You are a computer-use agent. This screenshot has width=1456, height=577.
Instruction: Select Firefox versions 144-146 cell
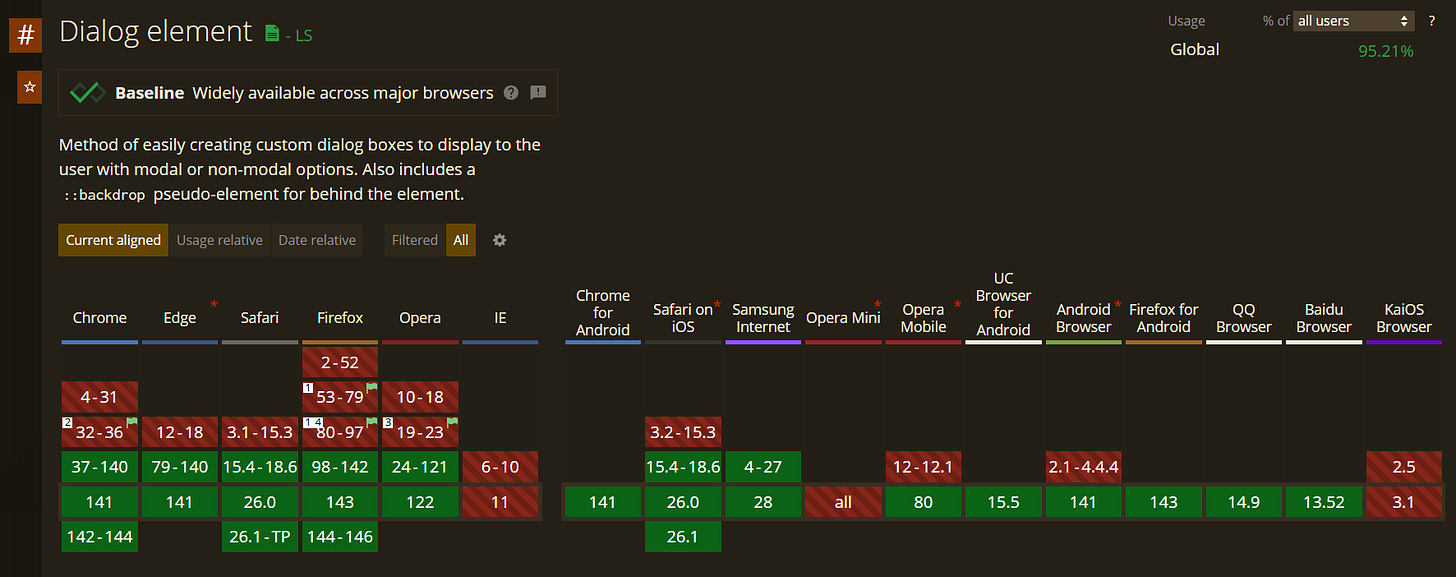(x=340, y=536)
